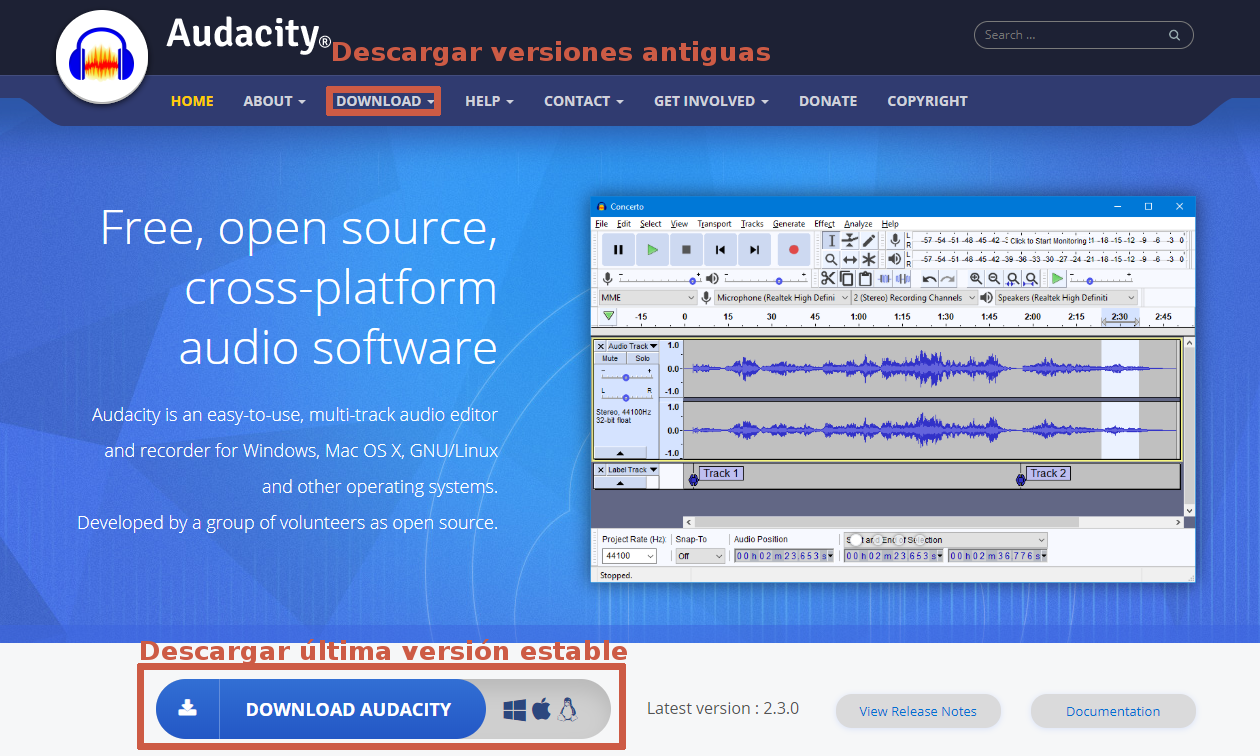The height and width of the screenshot is (756, 1260).
Task: Select the Time Shift double-arrow tool
Action: coord(850,259)
